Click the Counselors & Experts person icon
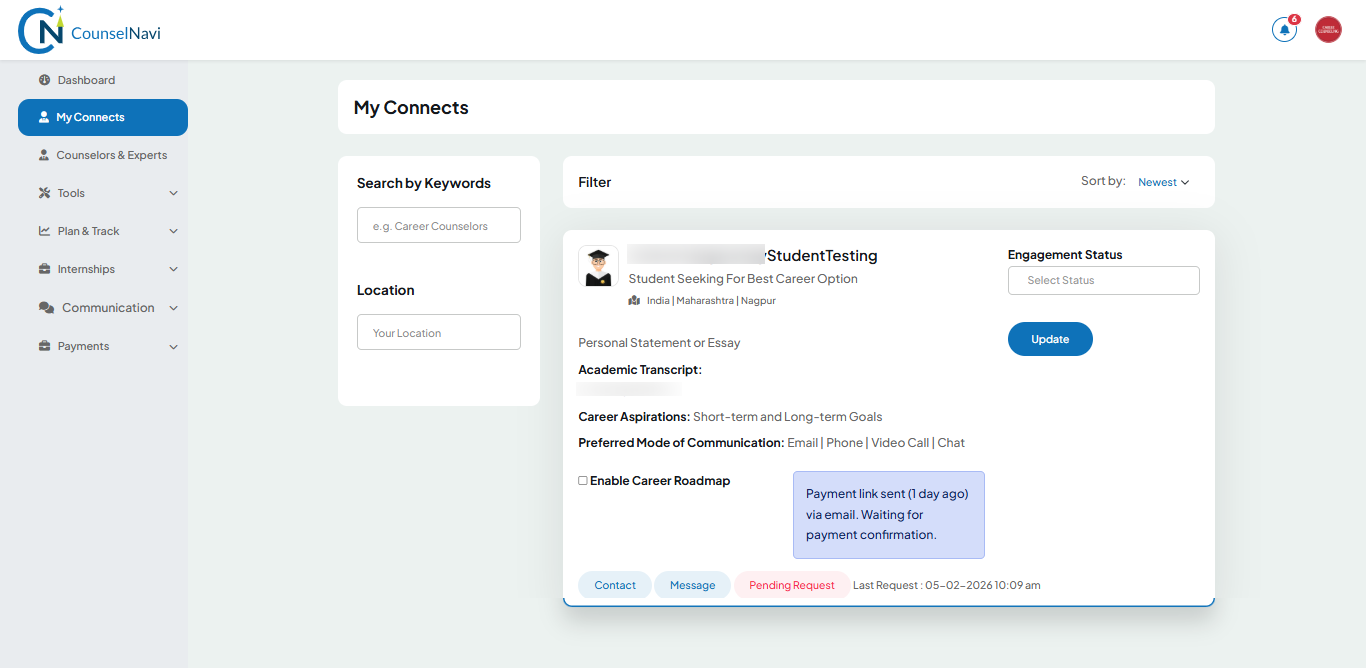 (44, 155)
